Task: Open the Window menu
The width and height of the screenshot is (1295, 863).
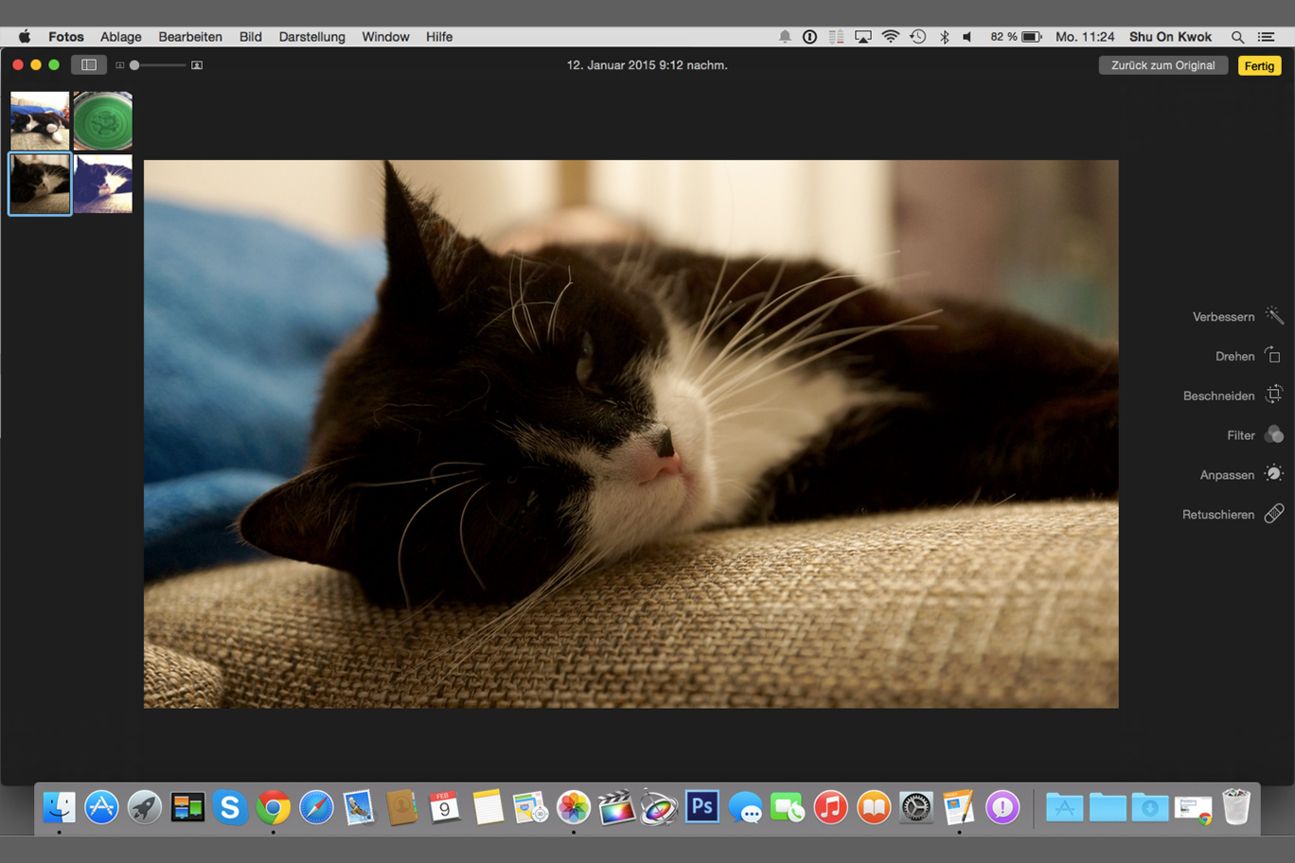Action: click(x=385, y=37)
